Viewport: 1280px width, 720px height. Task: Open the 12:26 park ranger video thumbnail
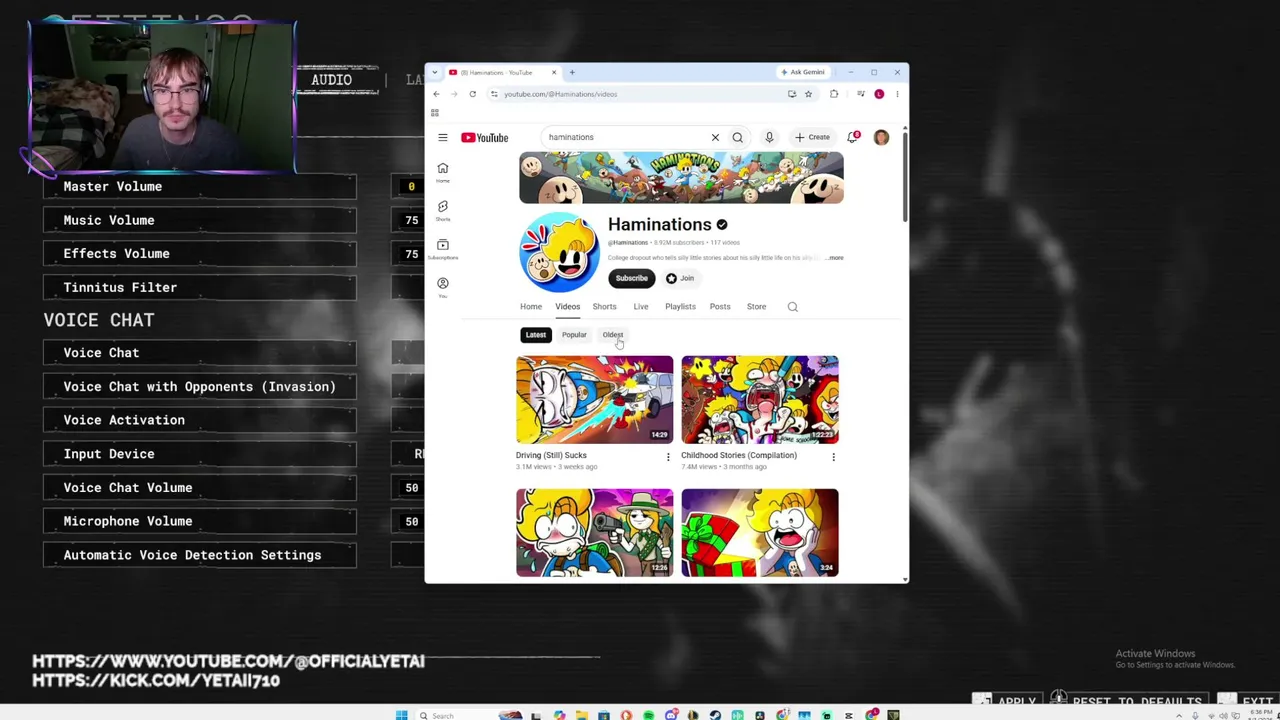pos(595,532)
